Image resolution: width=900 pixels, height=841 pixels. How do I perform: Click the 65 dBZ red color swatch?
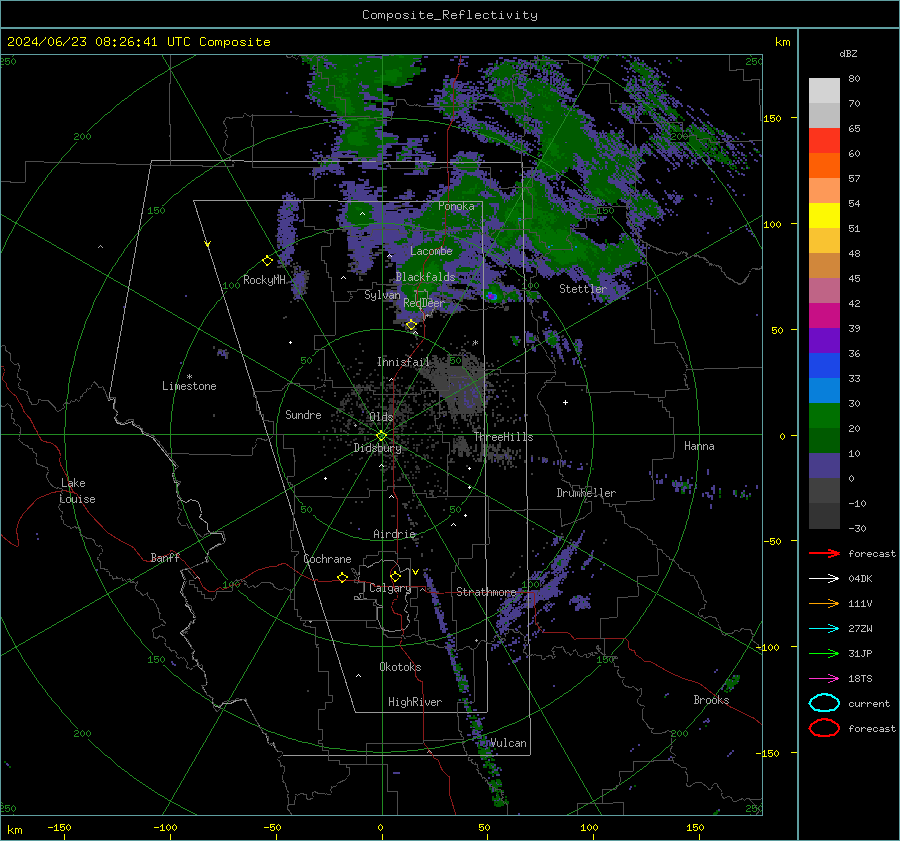[824, 141]
